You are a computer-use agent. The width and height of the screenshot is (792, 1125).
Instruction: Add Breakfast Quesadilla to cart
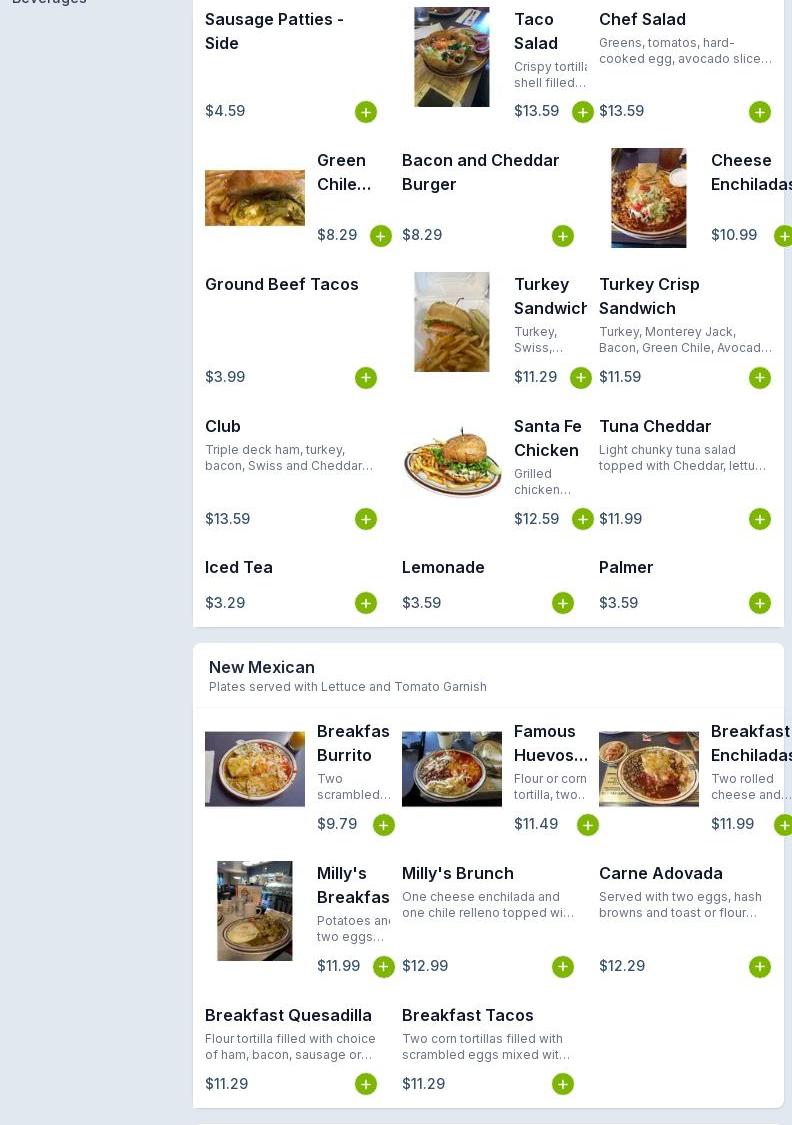click(x=366, y=1083)
